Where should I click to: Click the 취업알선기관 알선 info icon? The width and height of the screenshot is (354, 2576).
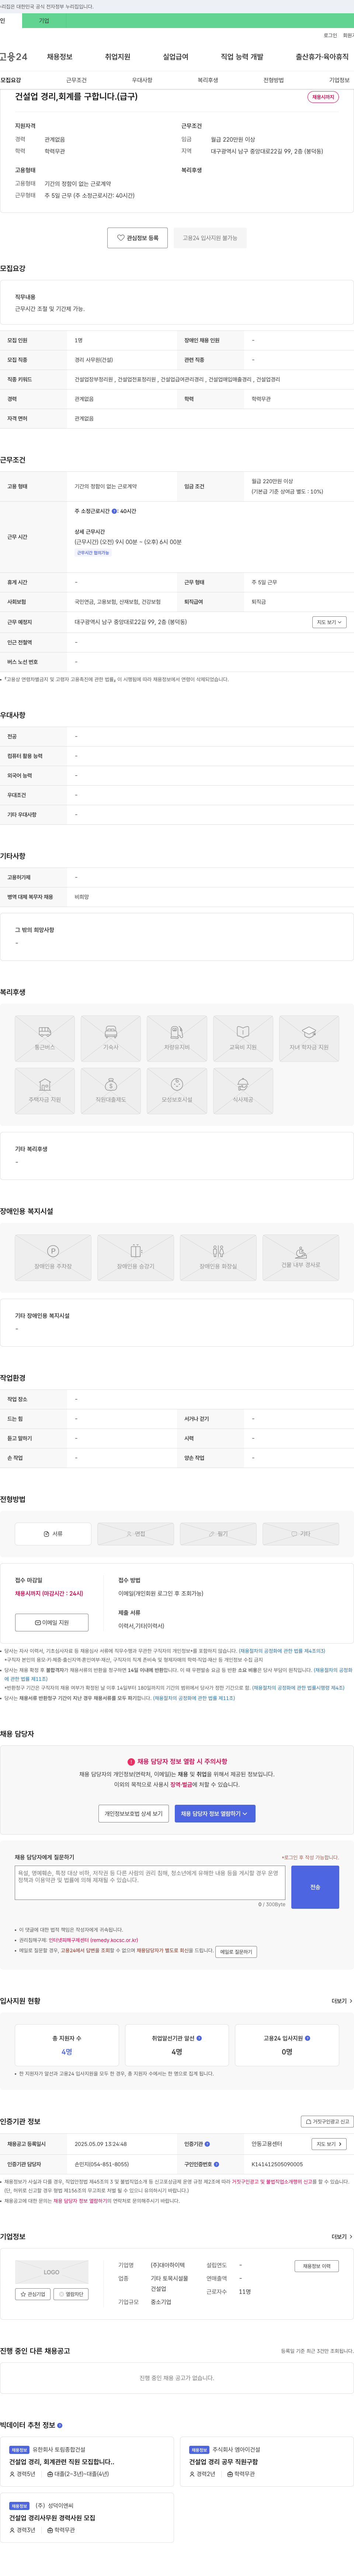[199, 2038]
